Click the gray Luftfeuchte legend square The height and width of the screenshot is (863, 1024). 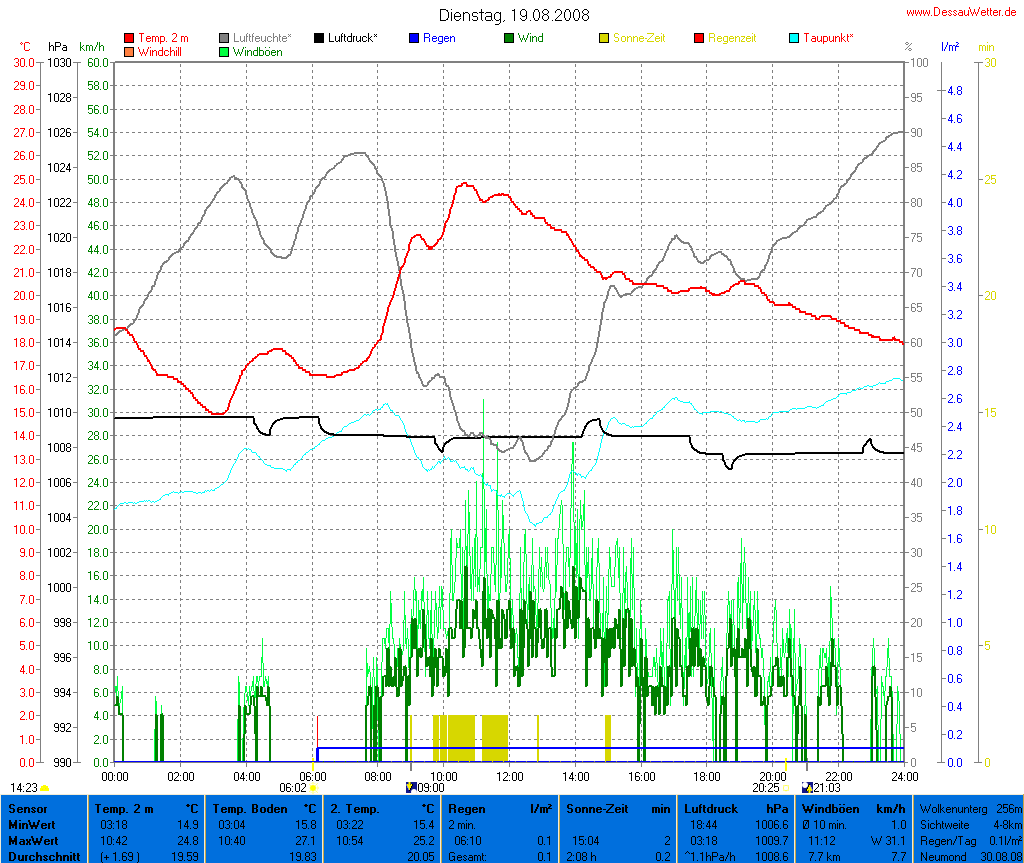pos(224,38)
